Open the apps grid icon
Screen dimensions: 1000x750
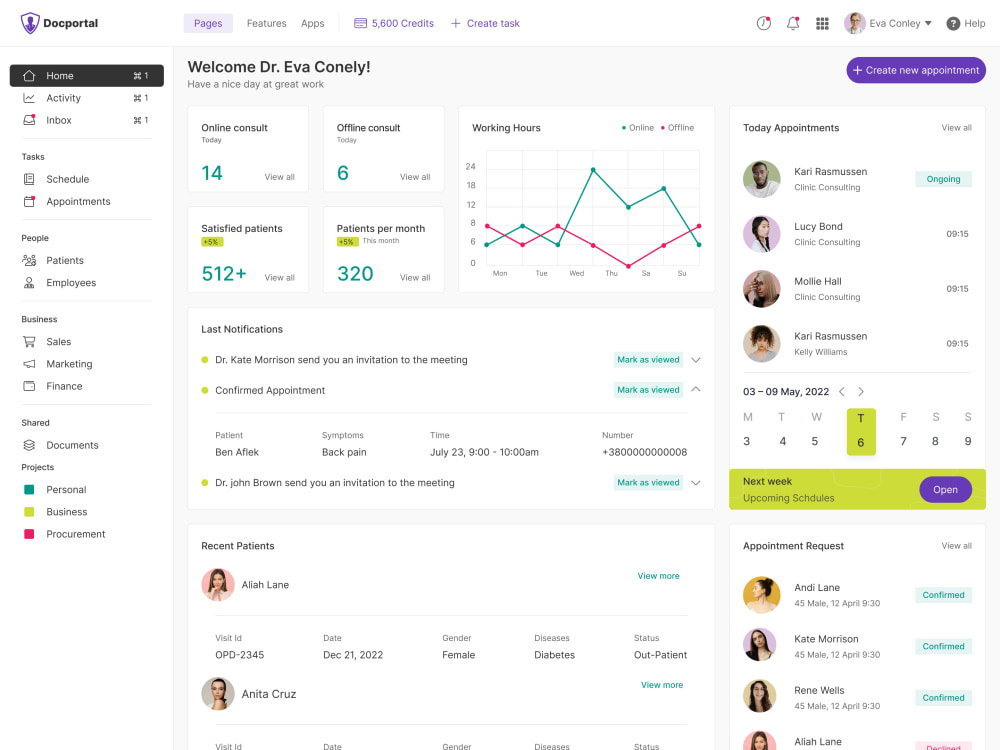click(x=822, y=24)
